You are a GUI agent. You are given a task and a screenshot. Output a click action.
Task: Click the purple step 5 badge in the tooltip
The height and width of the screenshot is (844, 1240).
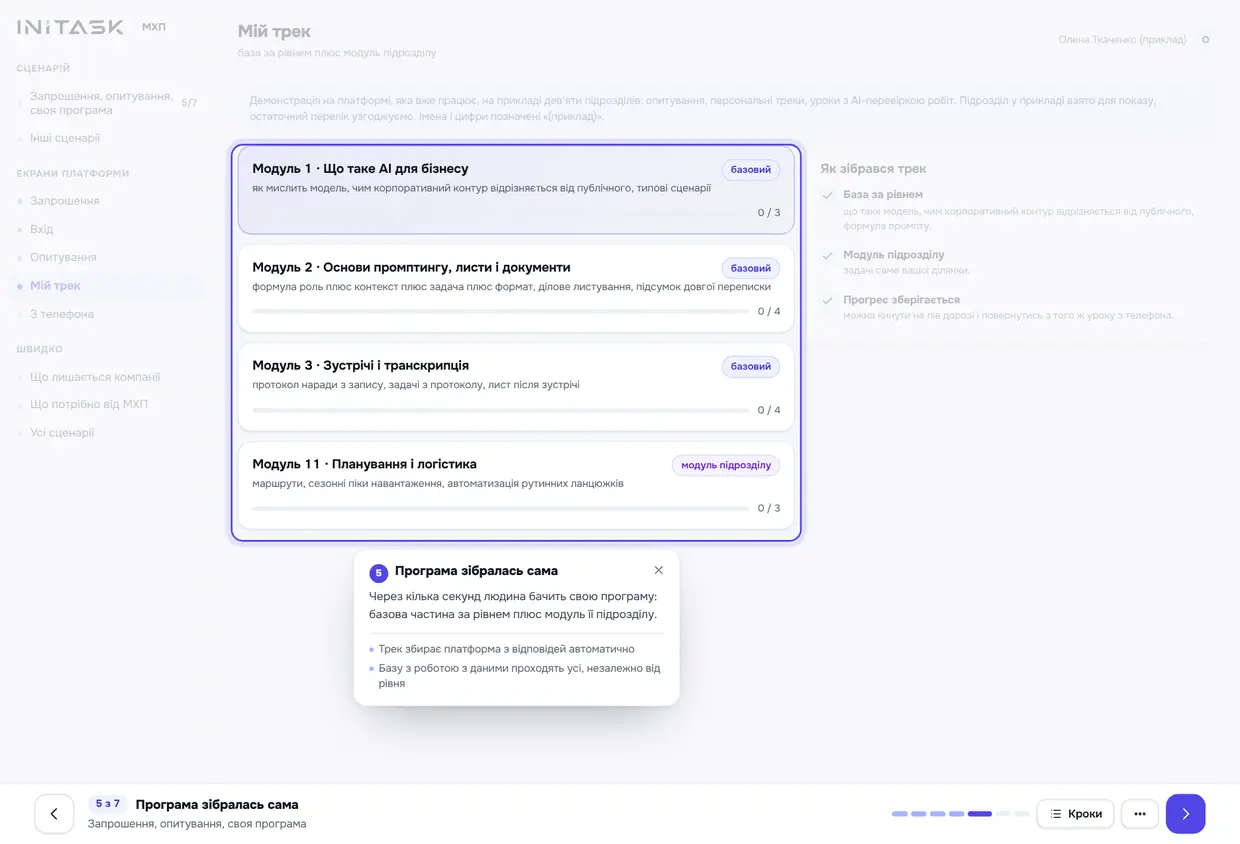click(x=378, y=573)
